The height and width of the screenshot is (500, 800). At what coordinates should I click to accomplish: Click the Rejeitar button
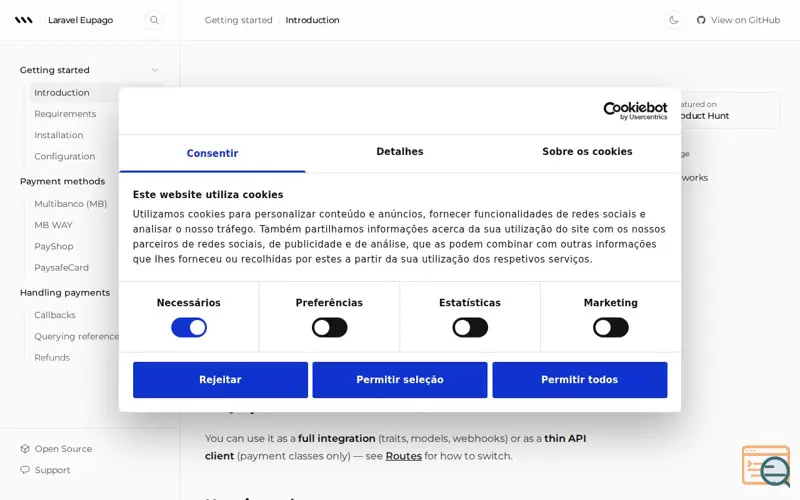[220, 380]
